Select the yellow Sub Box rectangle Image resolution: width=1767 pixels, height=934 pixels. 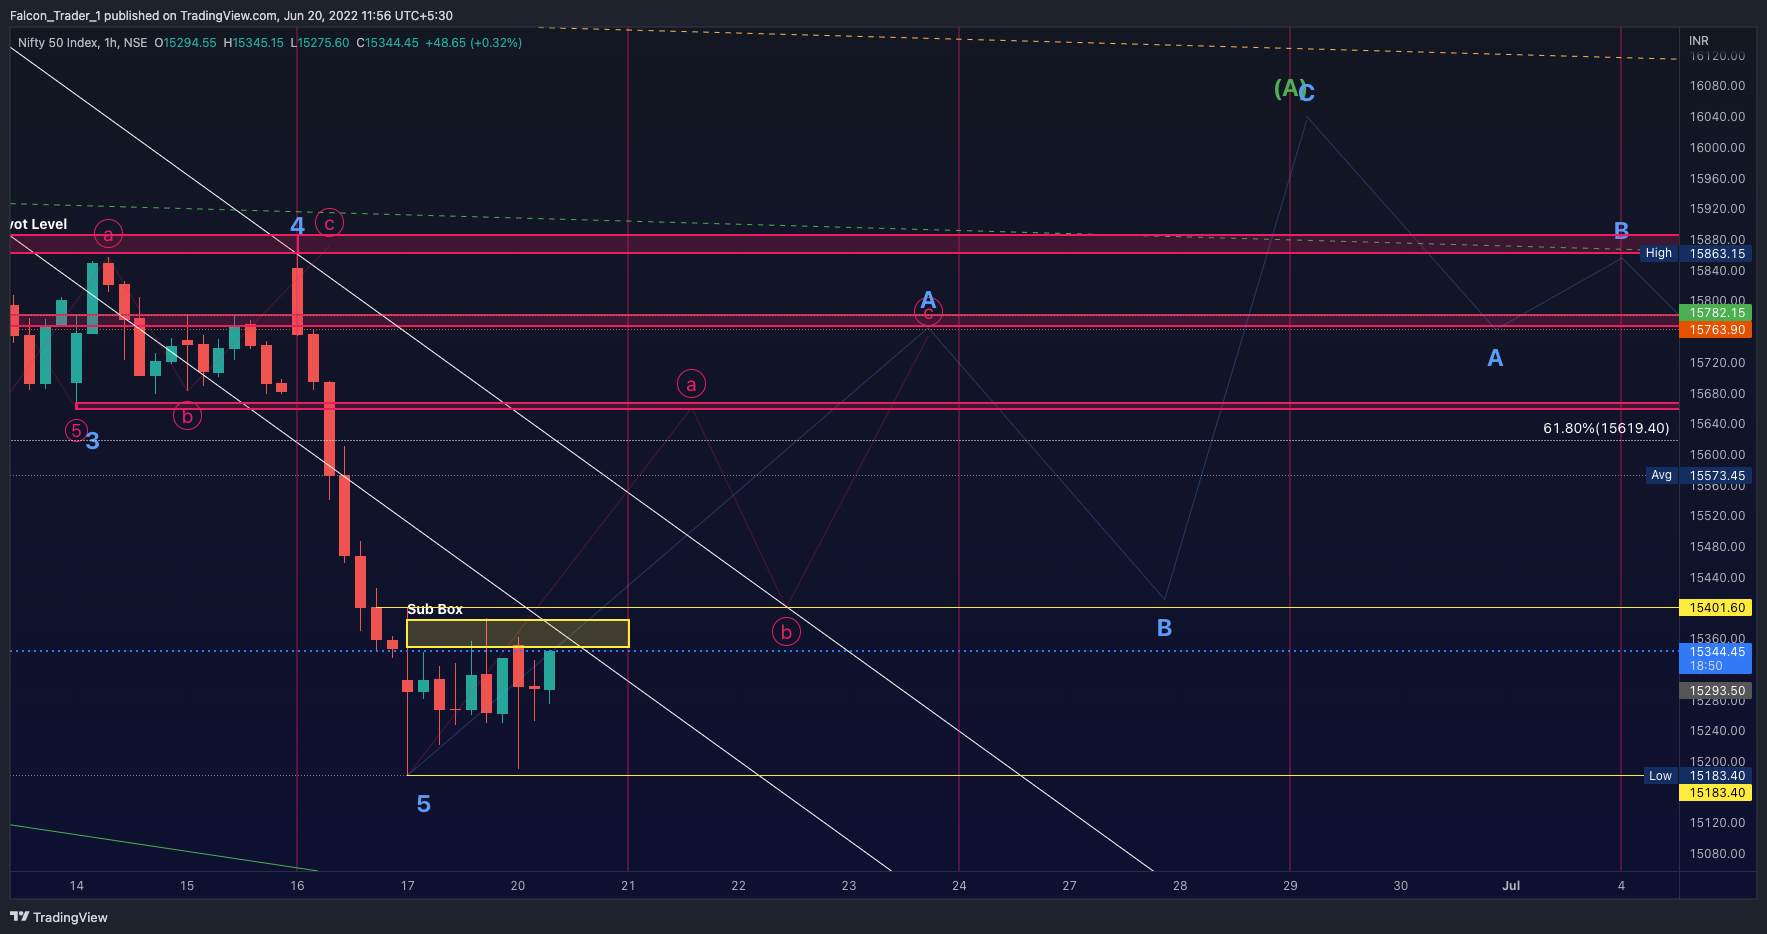pyautogui.click(x=518, y=634)
